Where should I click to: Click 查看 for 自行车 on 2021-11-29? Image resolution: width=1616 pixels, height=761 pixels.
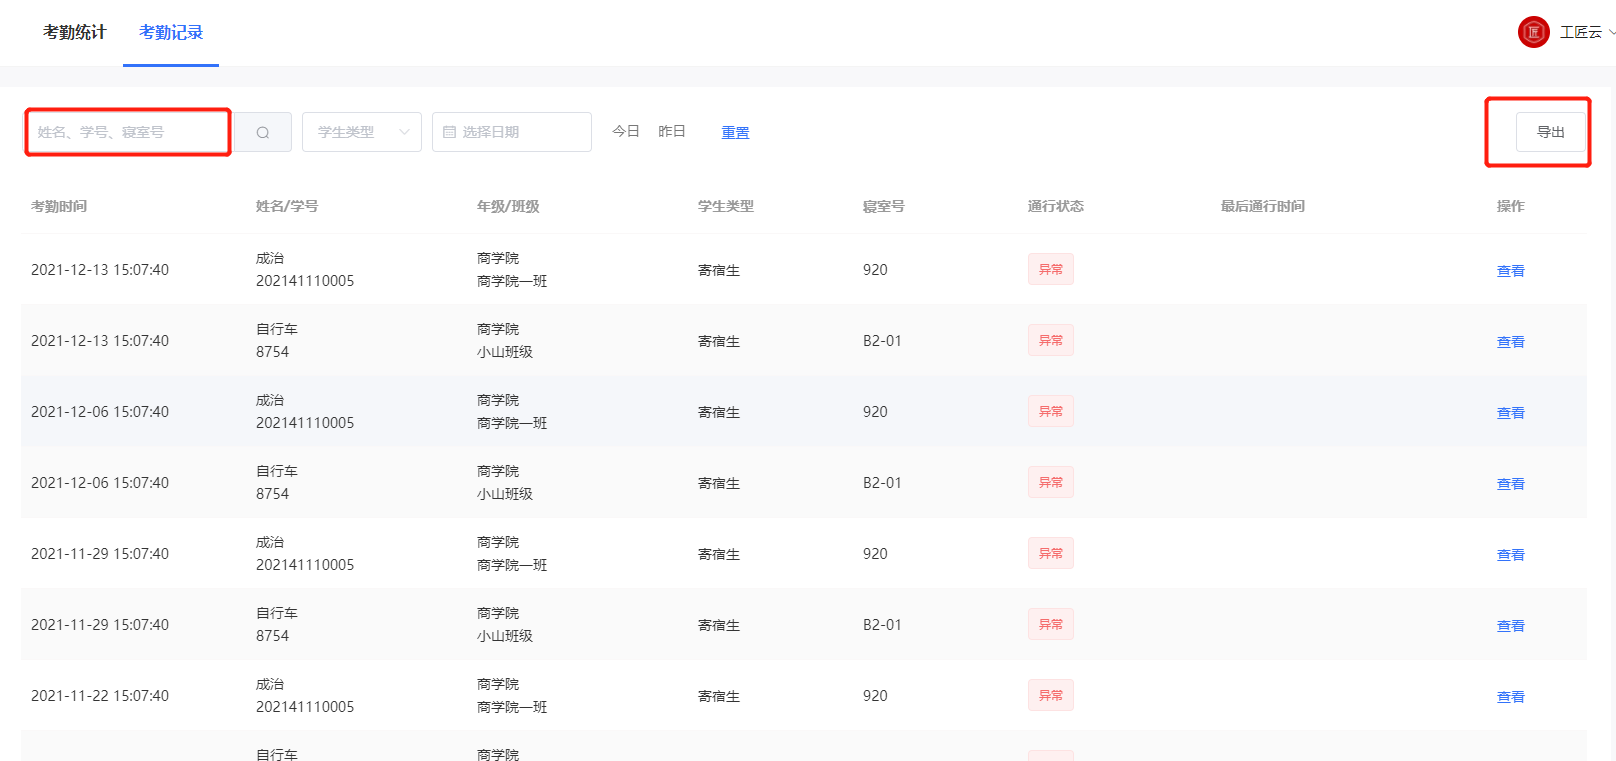pyautogui.click(x=1510, y=626)
